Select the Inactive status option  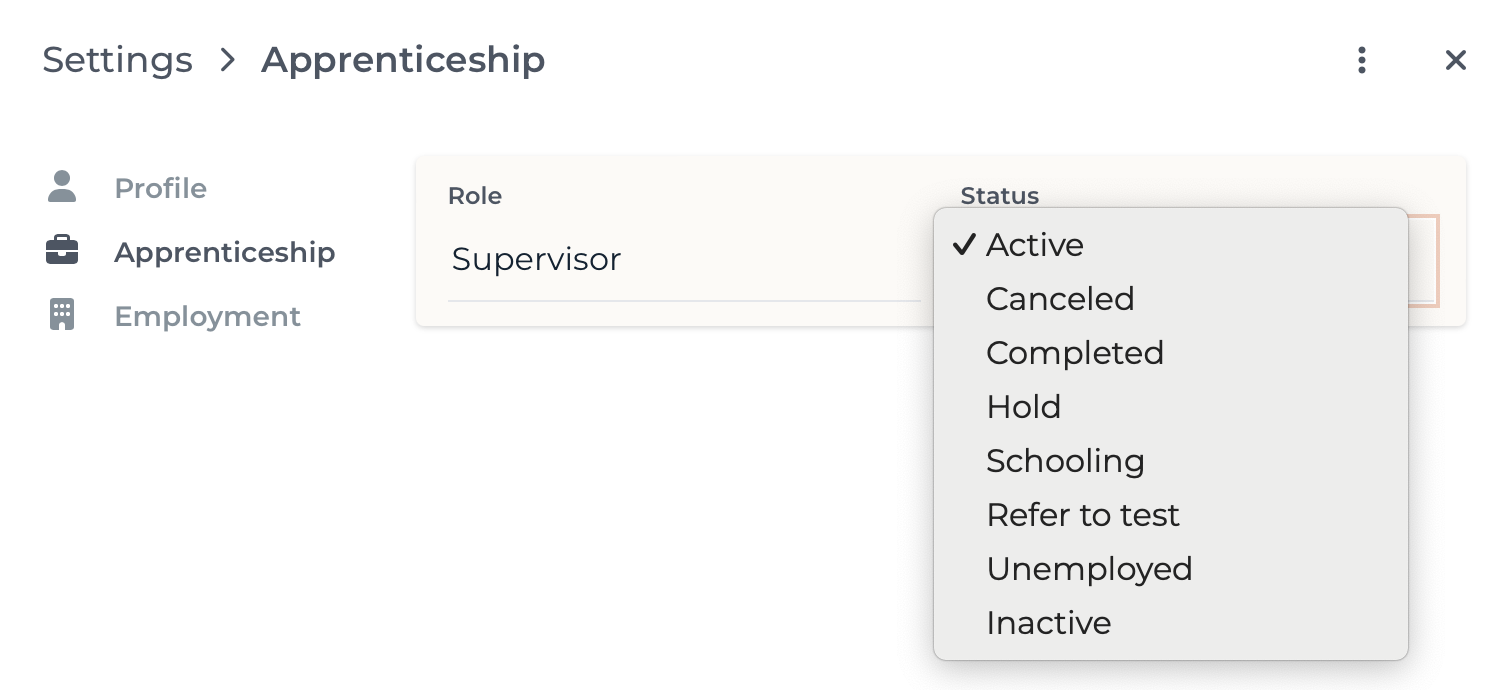tap(1049, 623)
